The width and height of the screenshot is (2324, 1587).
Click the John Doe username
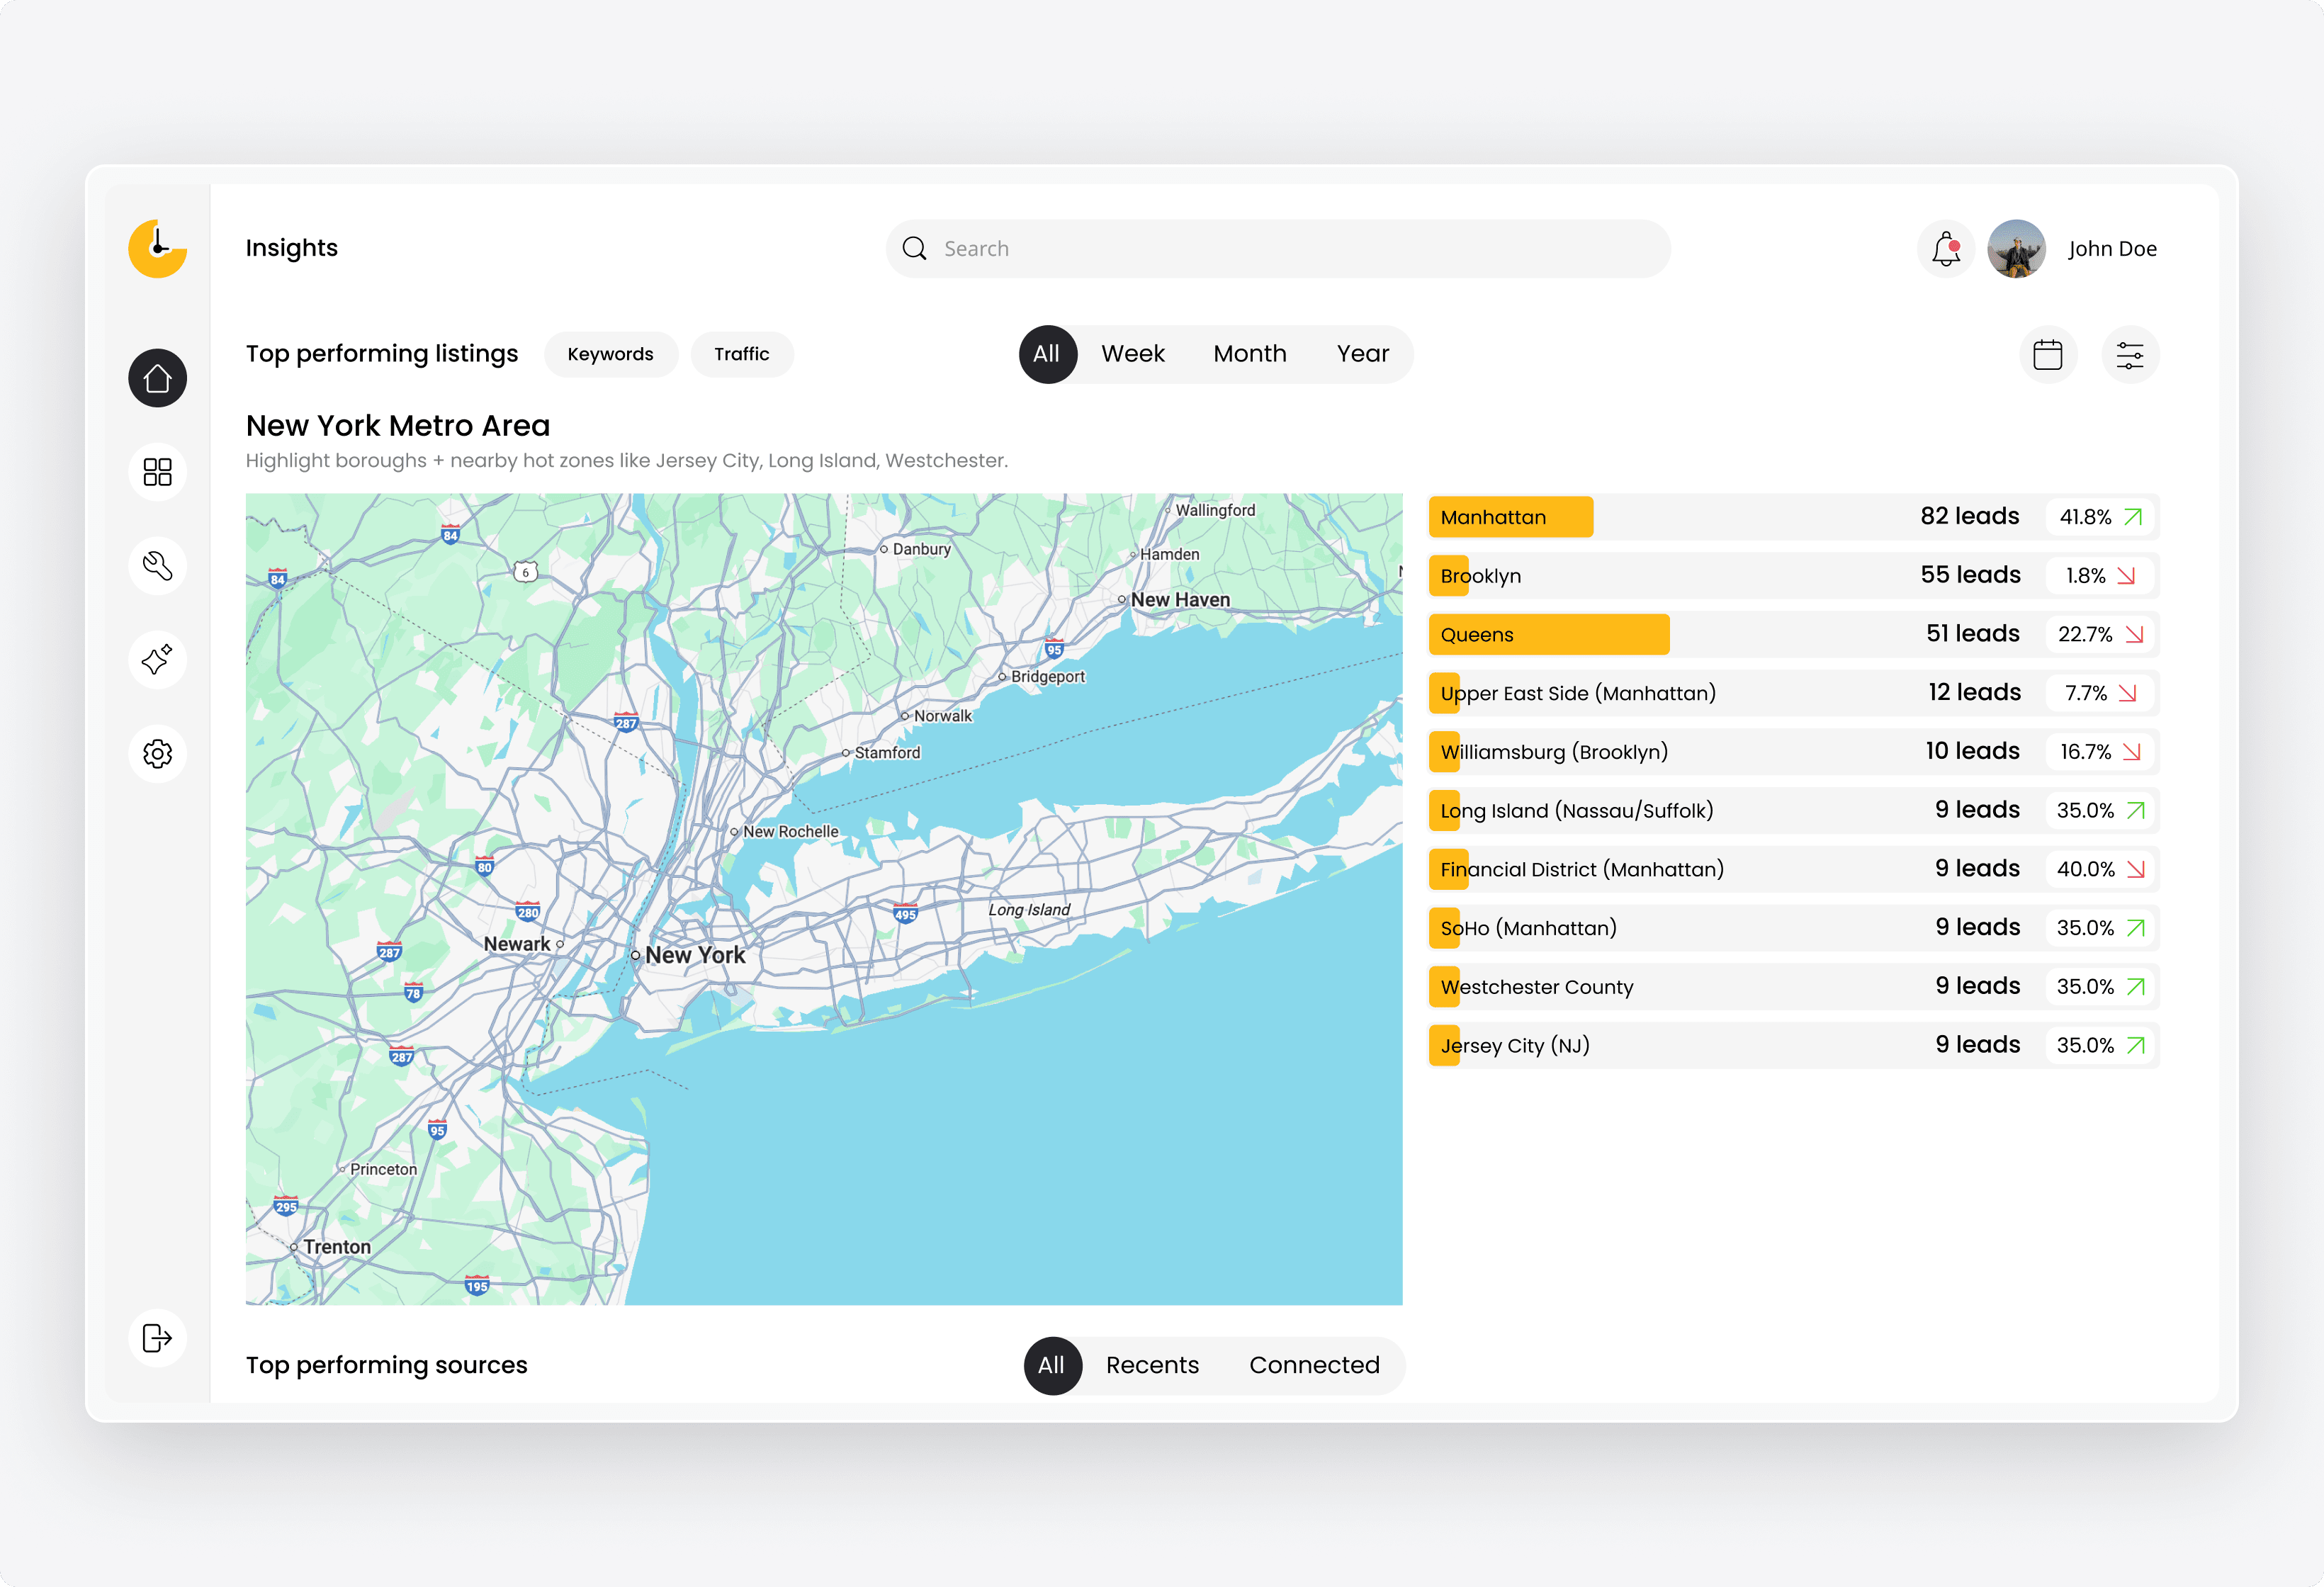2112,249
